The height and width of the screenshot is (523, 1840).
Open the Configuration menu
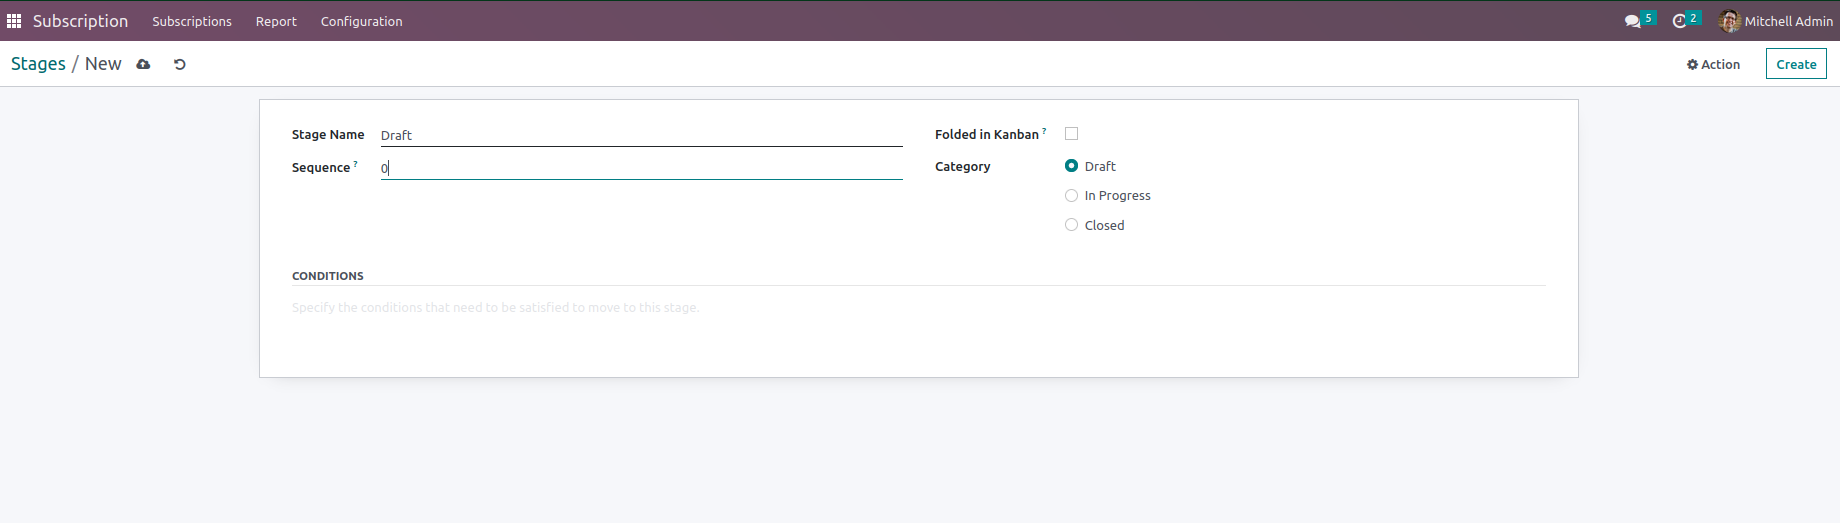coord(361,21)
